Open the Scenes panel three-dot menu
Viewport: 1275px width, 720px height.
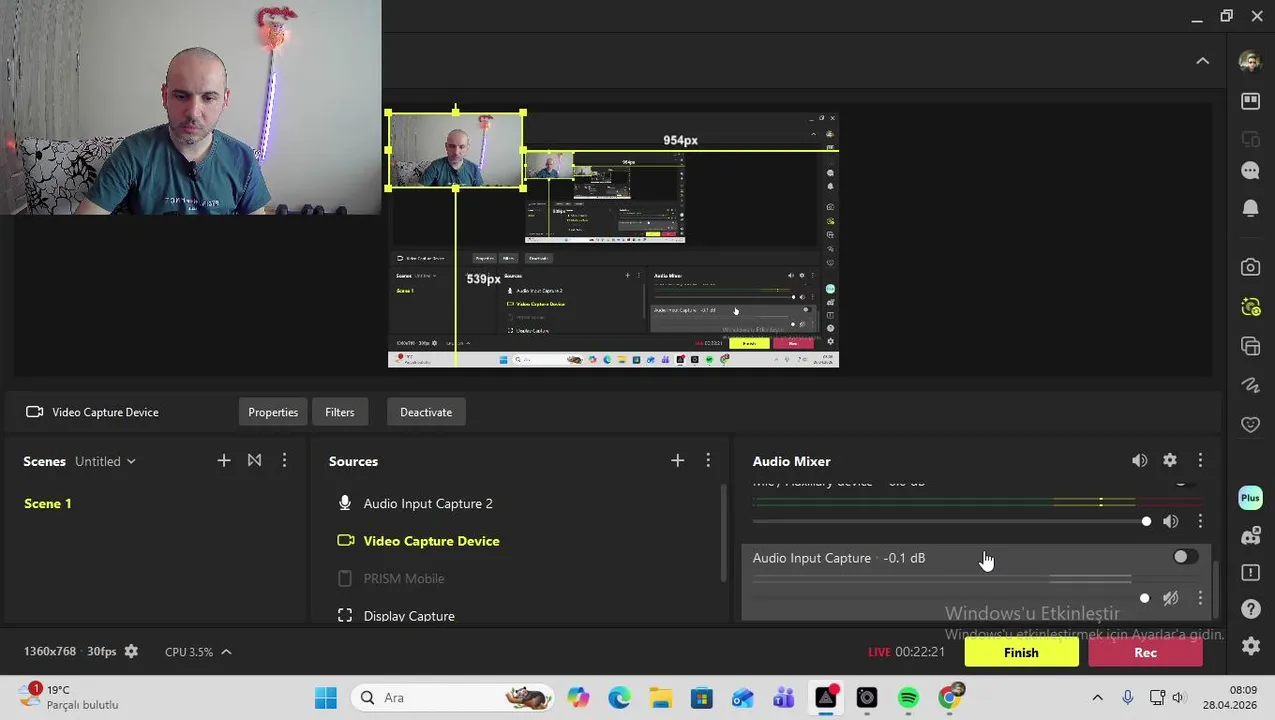click(x=284, y=460)
